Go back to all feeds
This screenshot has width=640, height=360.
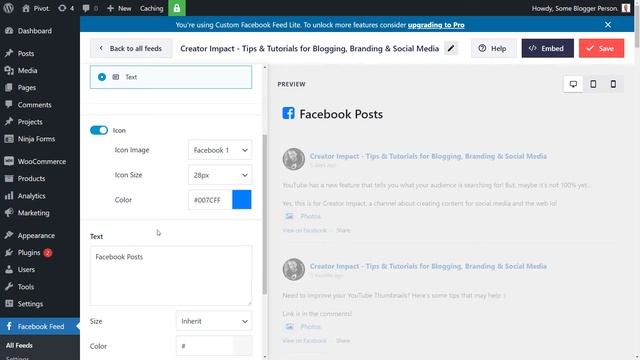(131, 48)
